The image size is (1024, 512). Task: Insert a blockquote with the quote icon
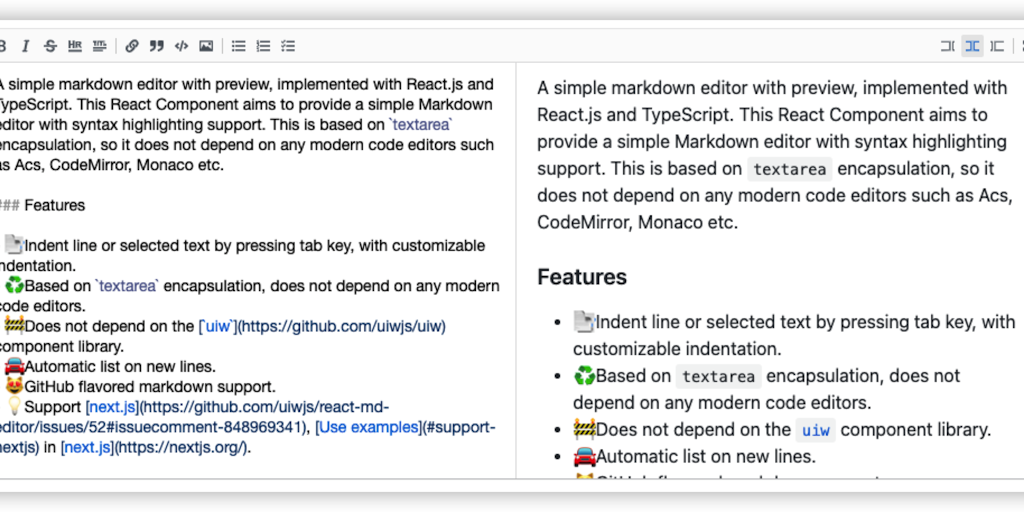156,46
